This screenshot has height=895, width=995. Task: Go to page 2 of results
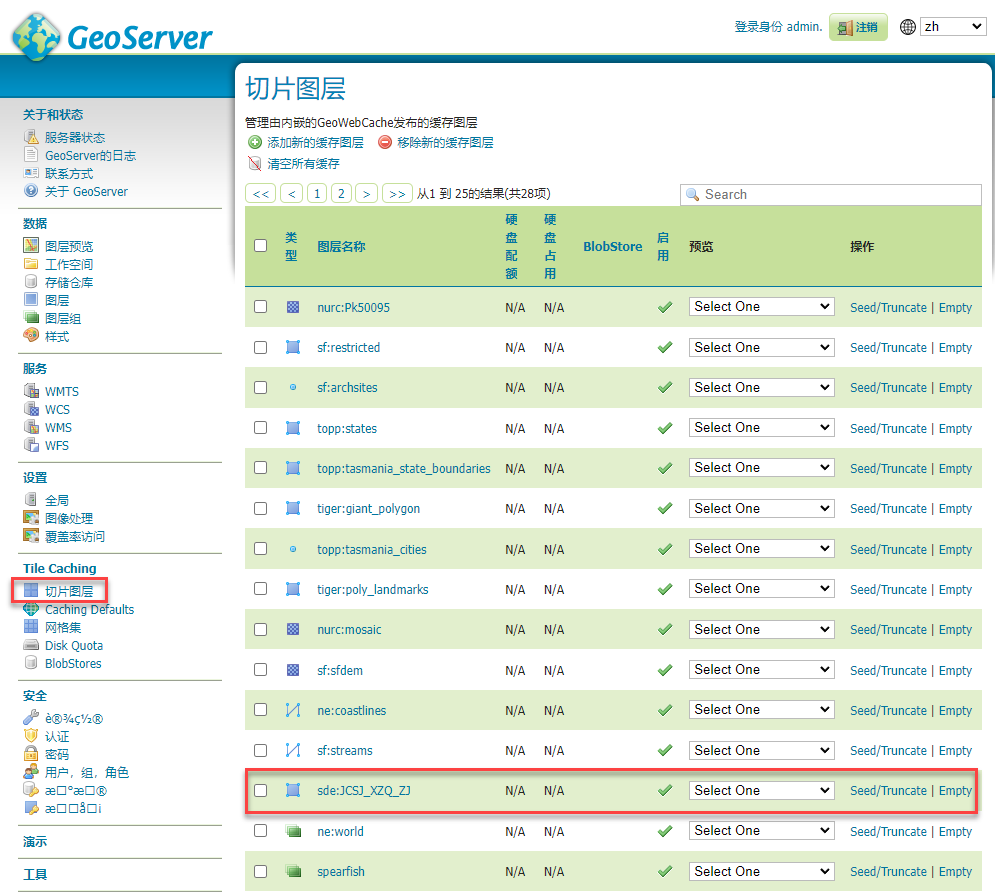coord(342,194)
